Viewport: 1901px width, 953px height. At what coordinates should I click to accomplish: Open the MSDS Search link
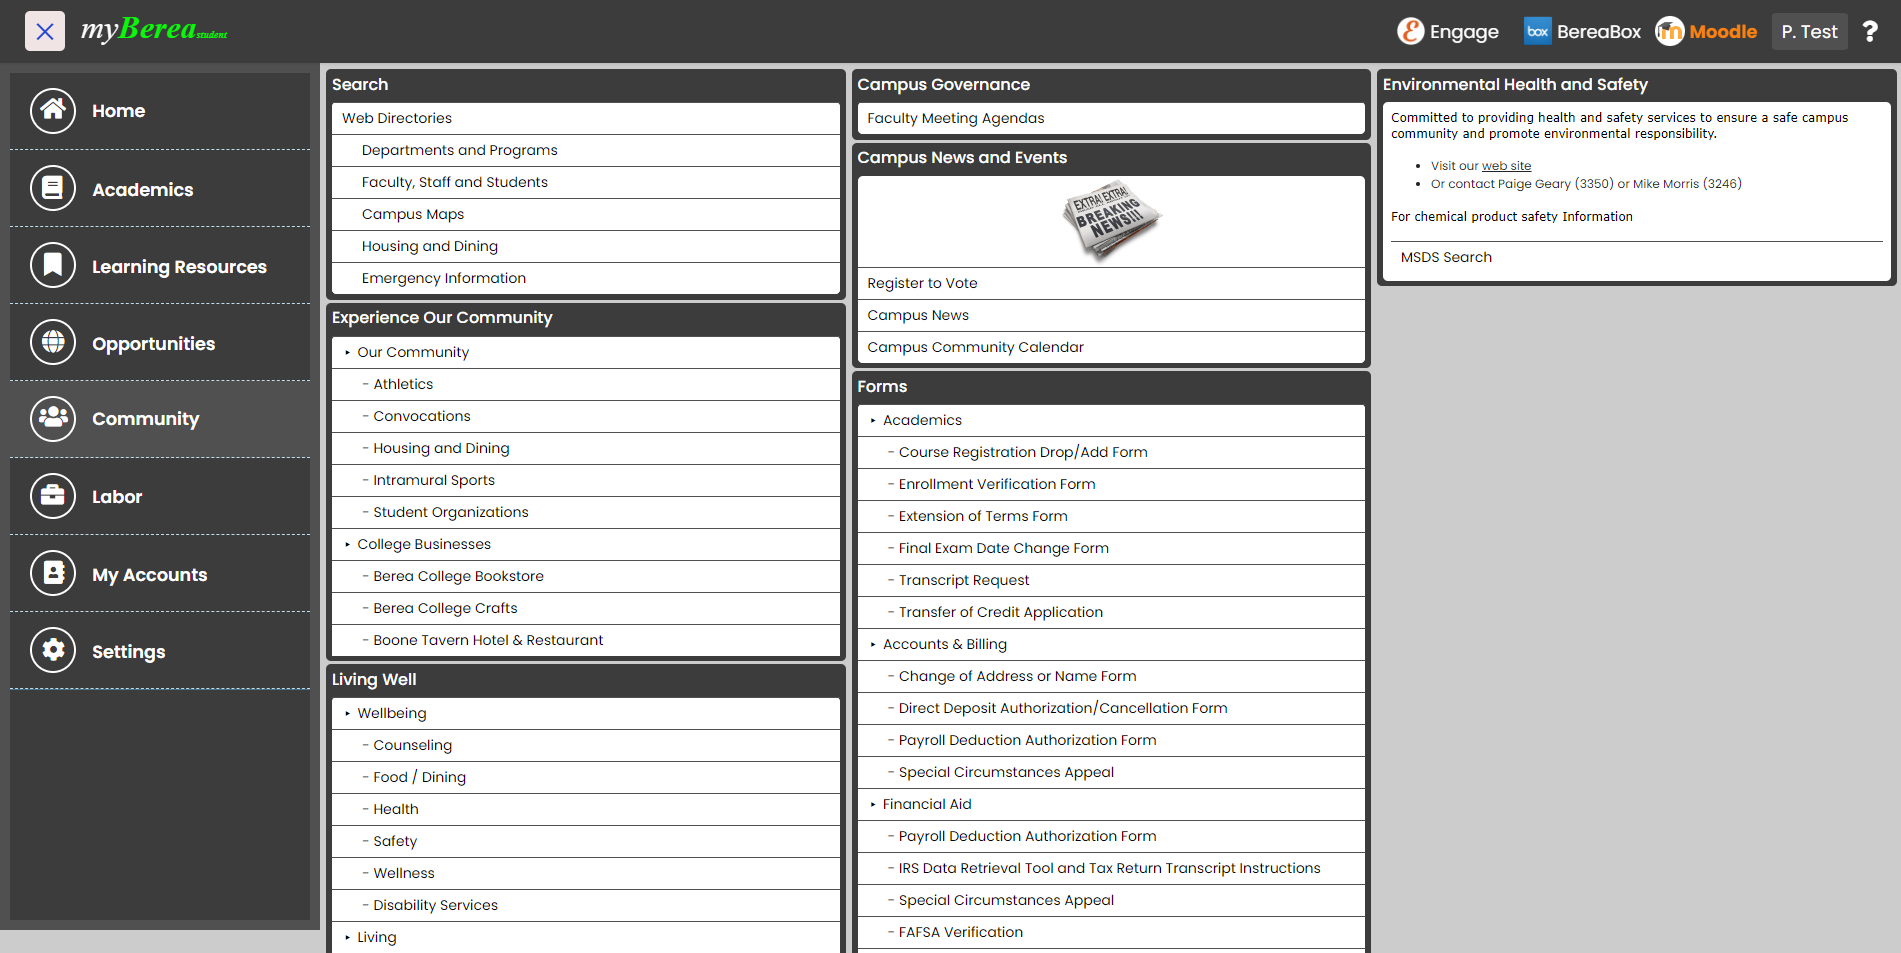pyautogui.click(x=1446, y=257)
